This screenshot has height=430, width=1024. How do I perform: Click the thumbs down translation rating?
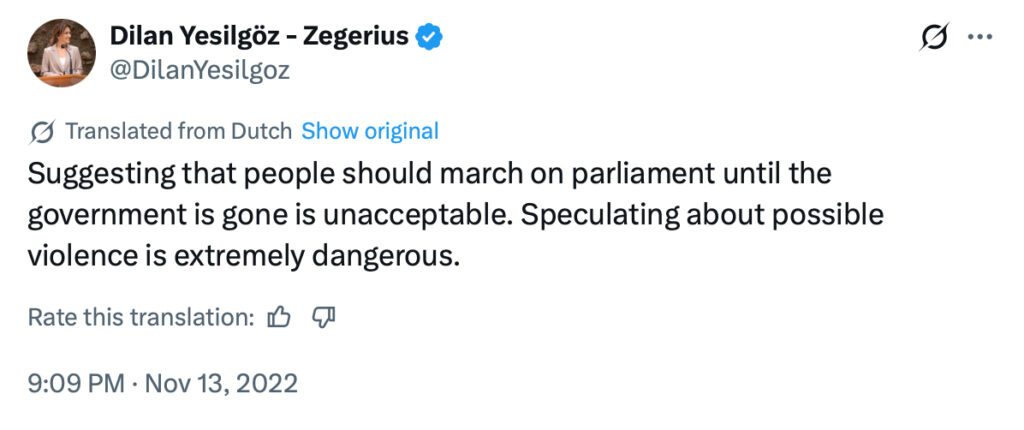coord(323,318)
